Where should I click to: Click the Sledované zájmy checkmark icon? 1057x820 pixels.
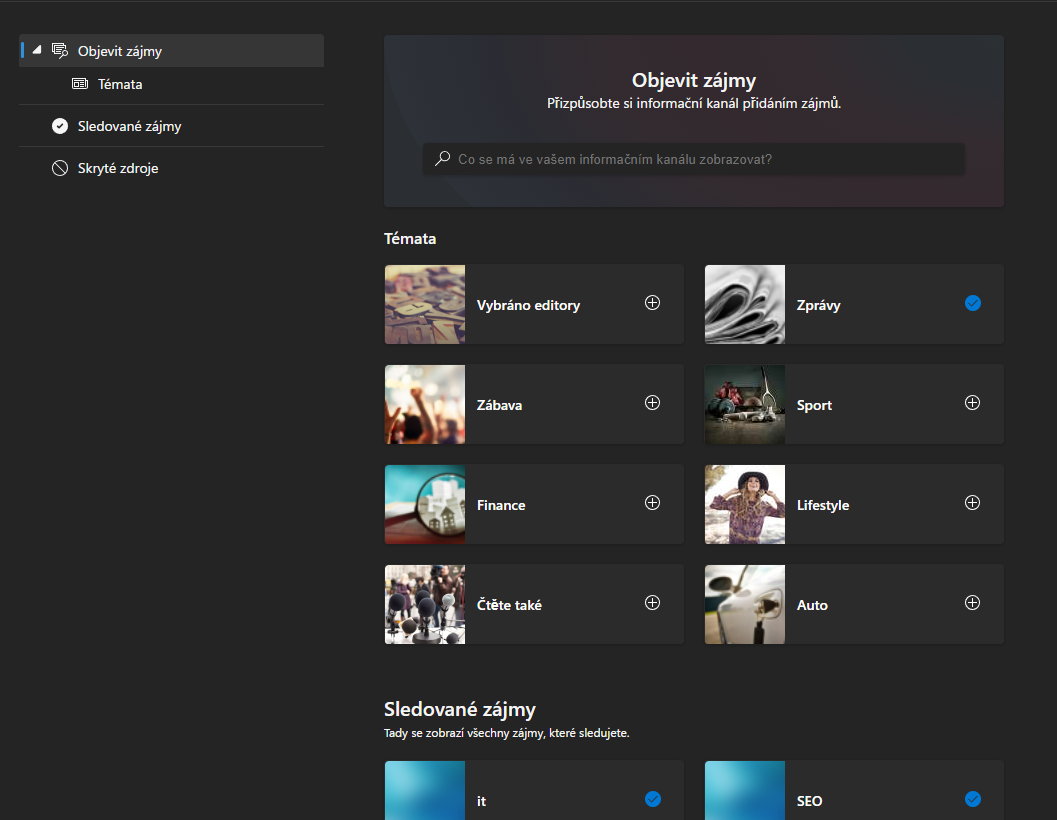(60, 126)
